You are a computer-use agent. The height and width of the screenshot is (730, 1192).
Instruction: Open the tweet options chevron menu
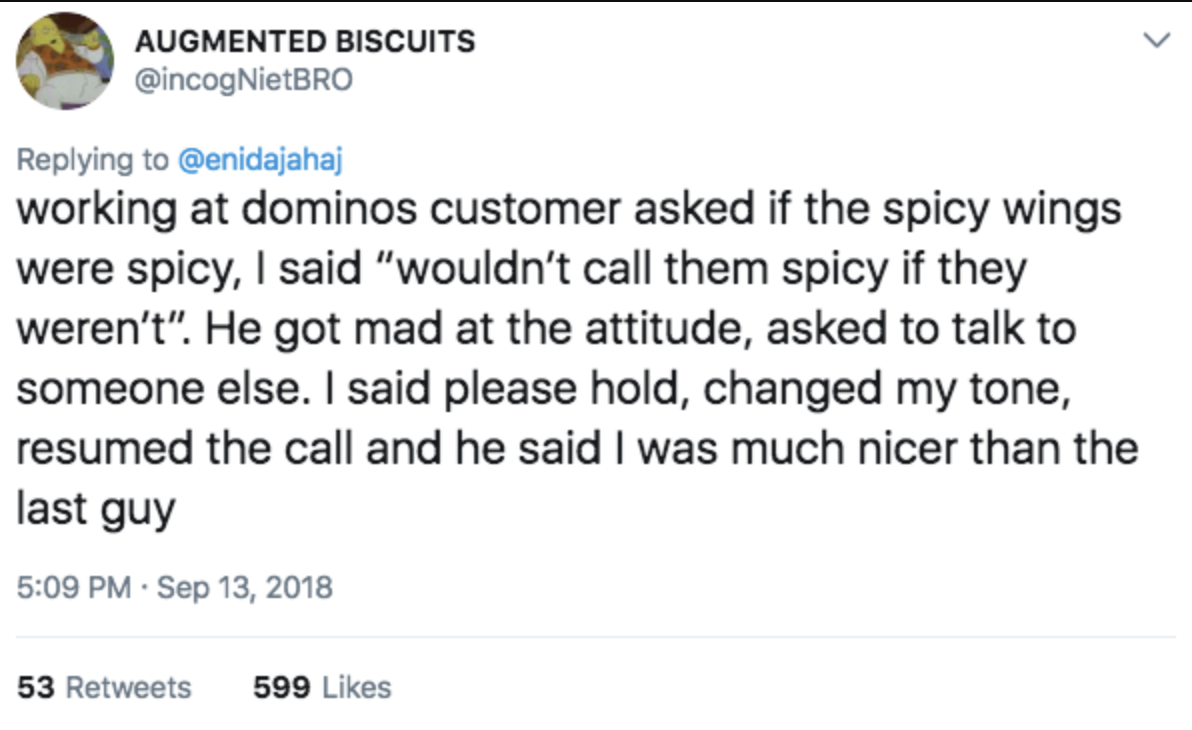1157,42
